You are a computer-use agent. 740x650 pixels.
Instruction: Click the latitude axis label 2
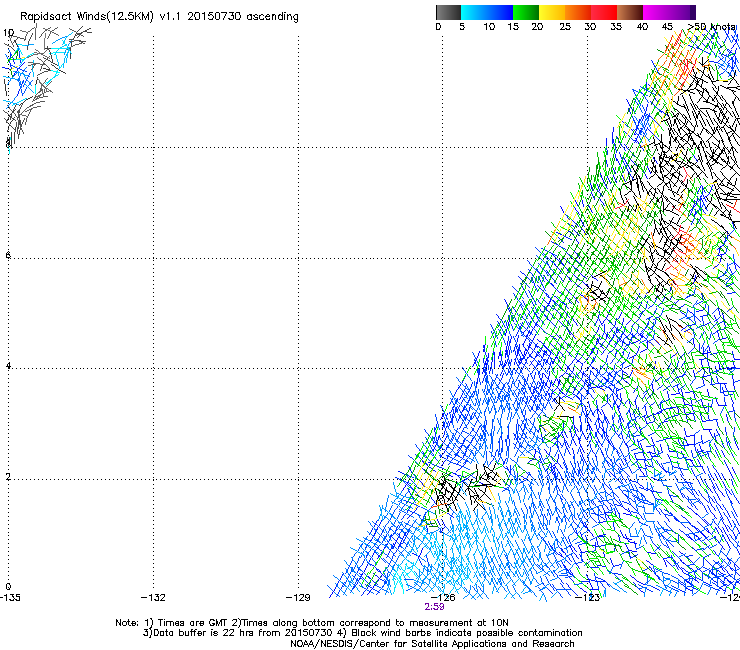coord(8,477)
